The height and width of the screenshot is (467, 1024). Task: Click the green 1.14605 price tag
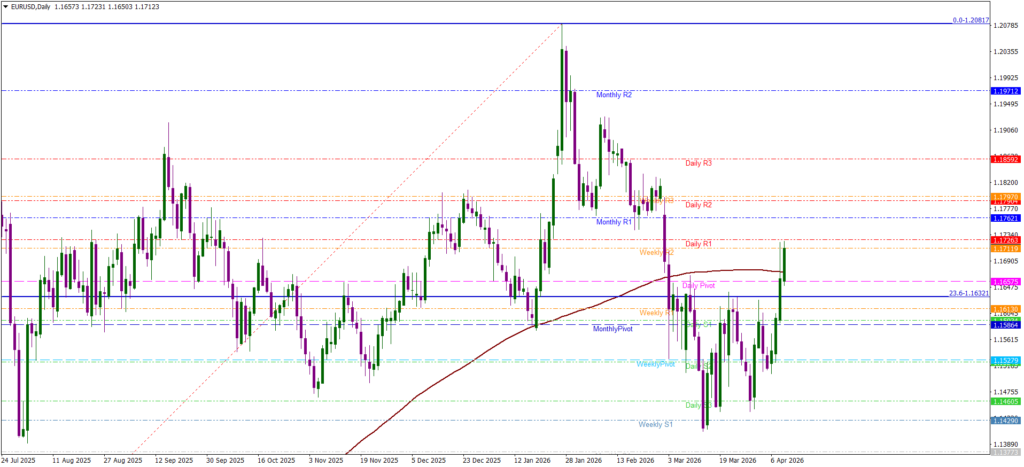pyautogui.click(x=1004, y=401)
